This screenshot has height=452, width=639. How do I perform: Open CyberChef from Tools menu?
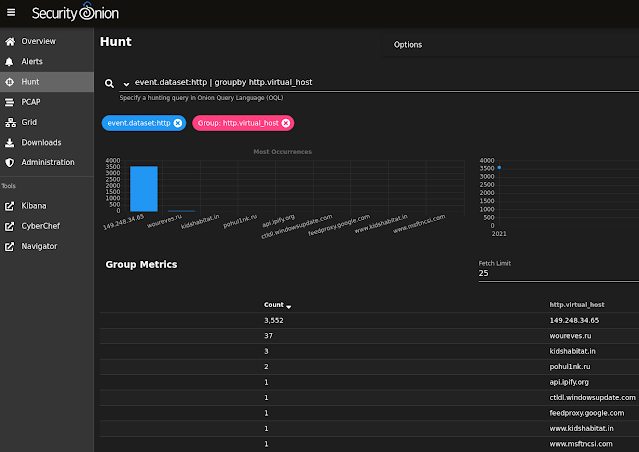[40, 226]
